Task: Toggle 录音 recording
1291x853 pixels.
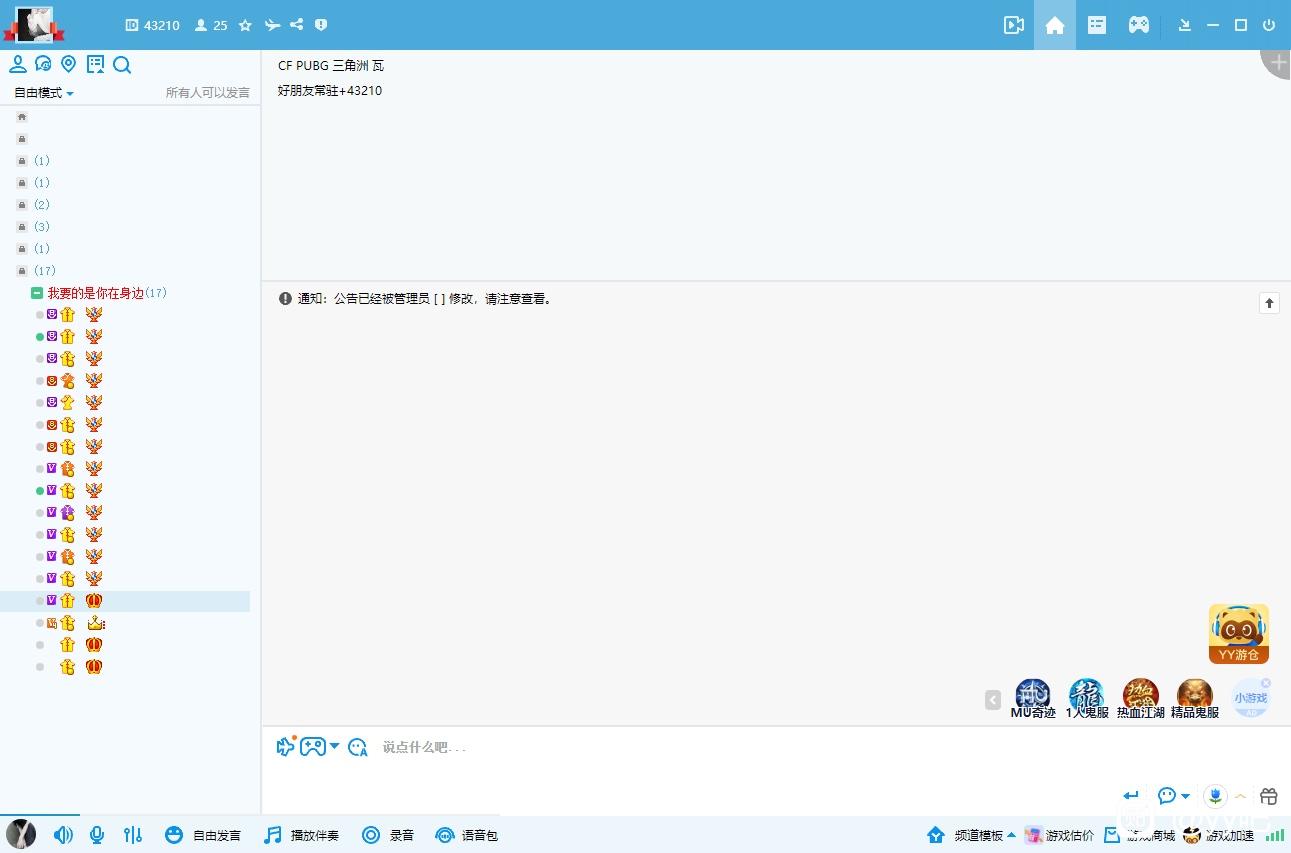Action: tap(388, 835)
